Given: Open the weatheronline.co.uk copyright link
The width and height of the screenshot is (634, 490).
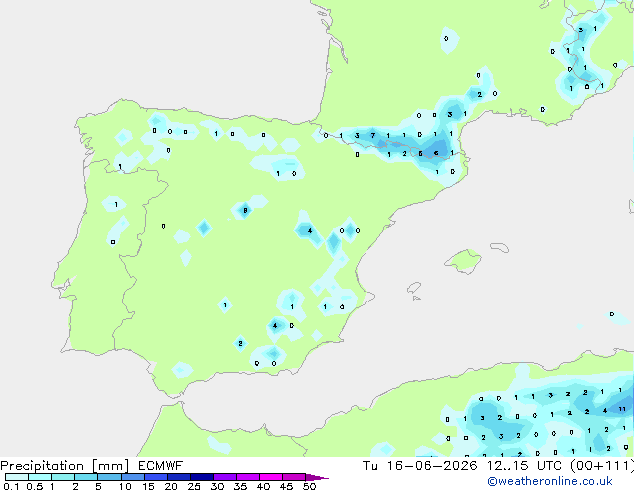Looking at the screenshot, I should coord(550,481).
